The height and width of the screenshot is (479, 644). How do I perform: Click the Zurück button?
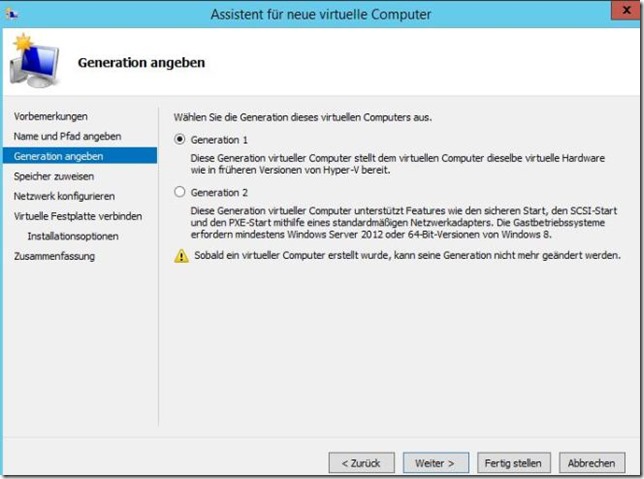click(x=361, y=463)
